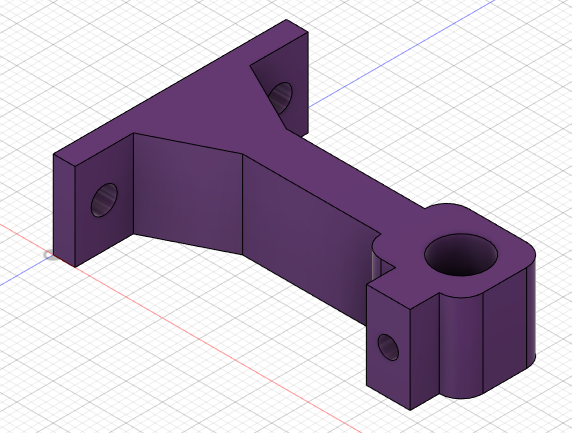Viewport: 572px width, 433px height.
Task: Select the narrow end face of the mounting plate
Action: [x=64, y=210]
